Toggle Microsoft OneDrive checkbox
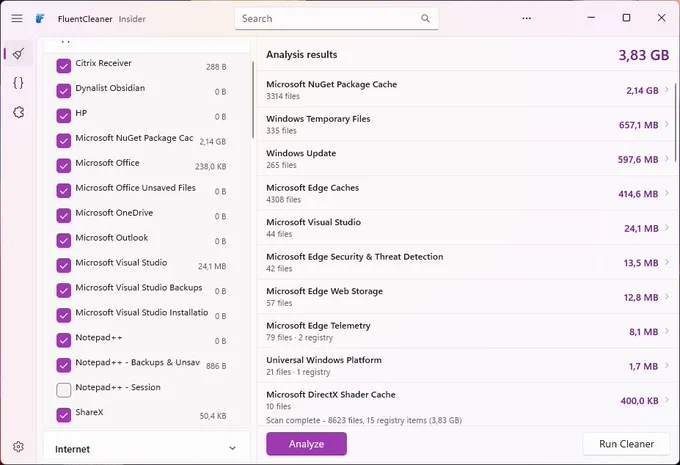680x465 pixels. click(64, 216)
